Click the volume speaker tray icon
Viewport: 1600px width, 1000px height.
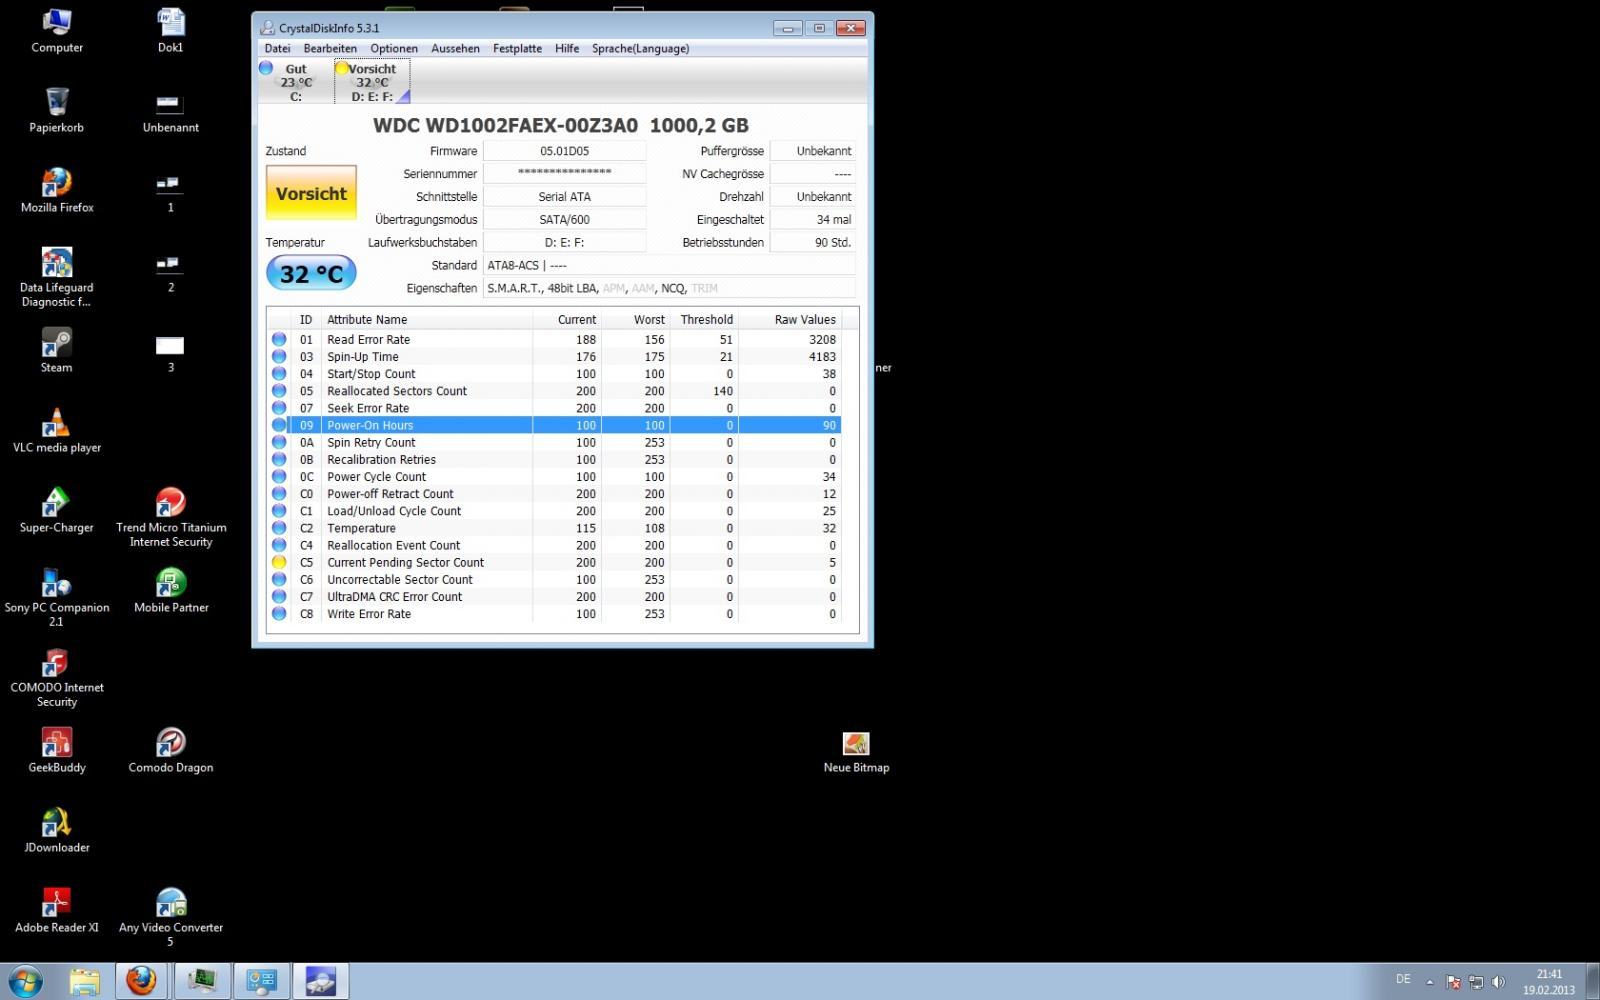point(1498,982)
